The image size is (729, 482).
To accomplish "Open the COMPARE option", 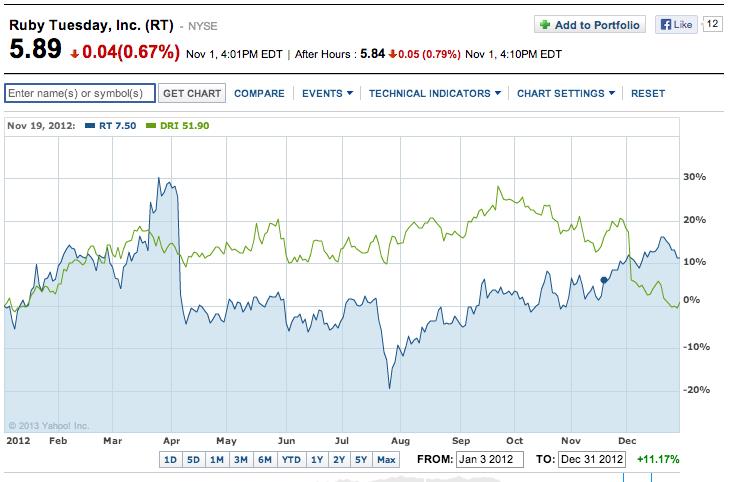I will coord(259,93).
